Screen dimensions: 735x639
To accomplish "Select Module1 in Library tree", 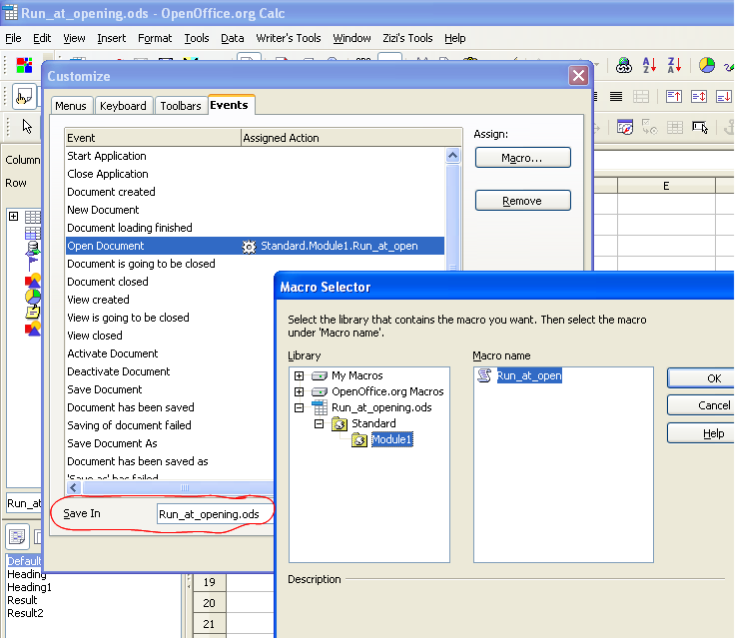I will point(392,440).
